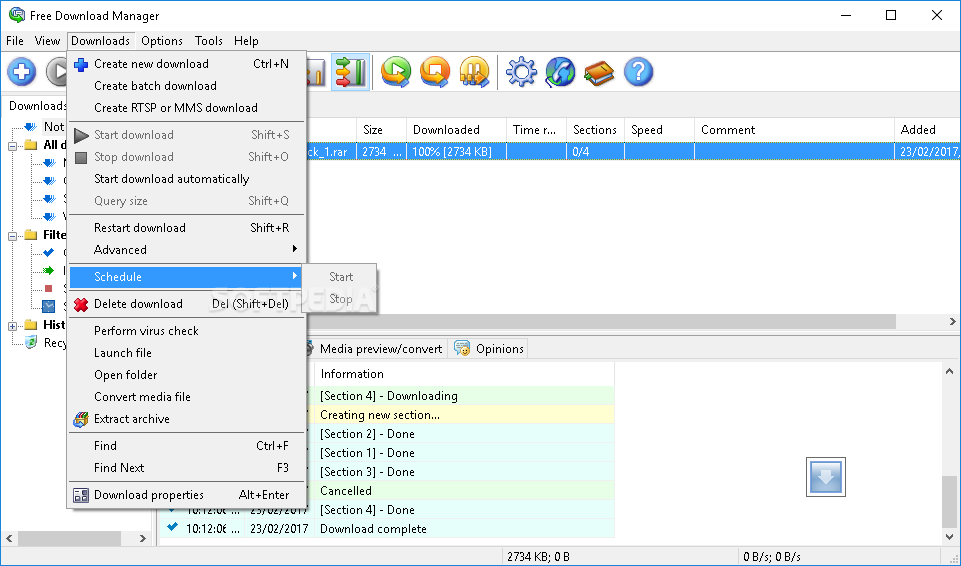The image size is (961, 566).
Task: Choose Restart download menu entry
Action: (187, 228)
